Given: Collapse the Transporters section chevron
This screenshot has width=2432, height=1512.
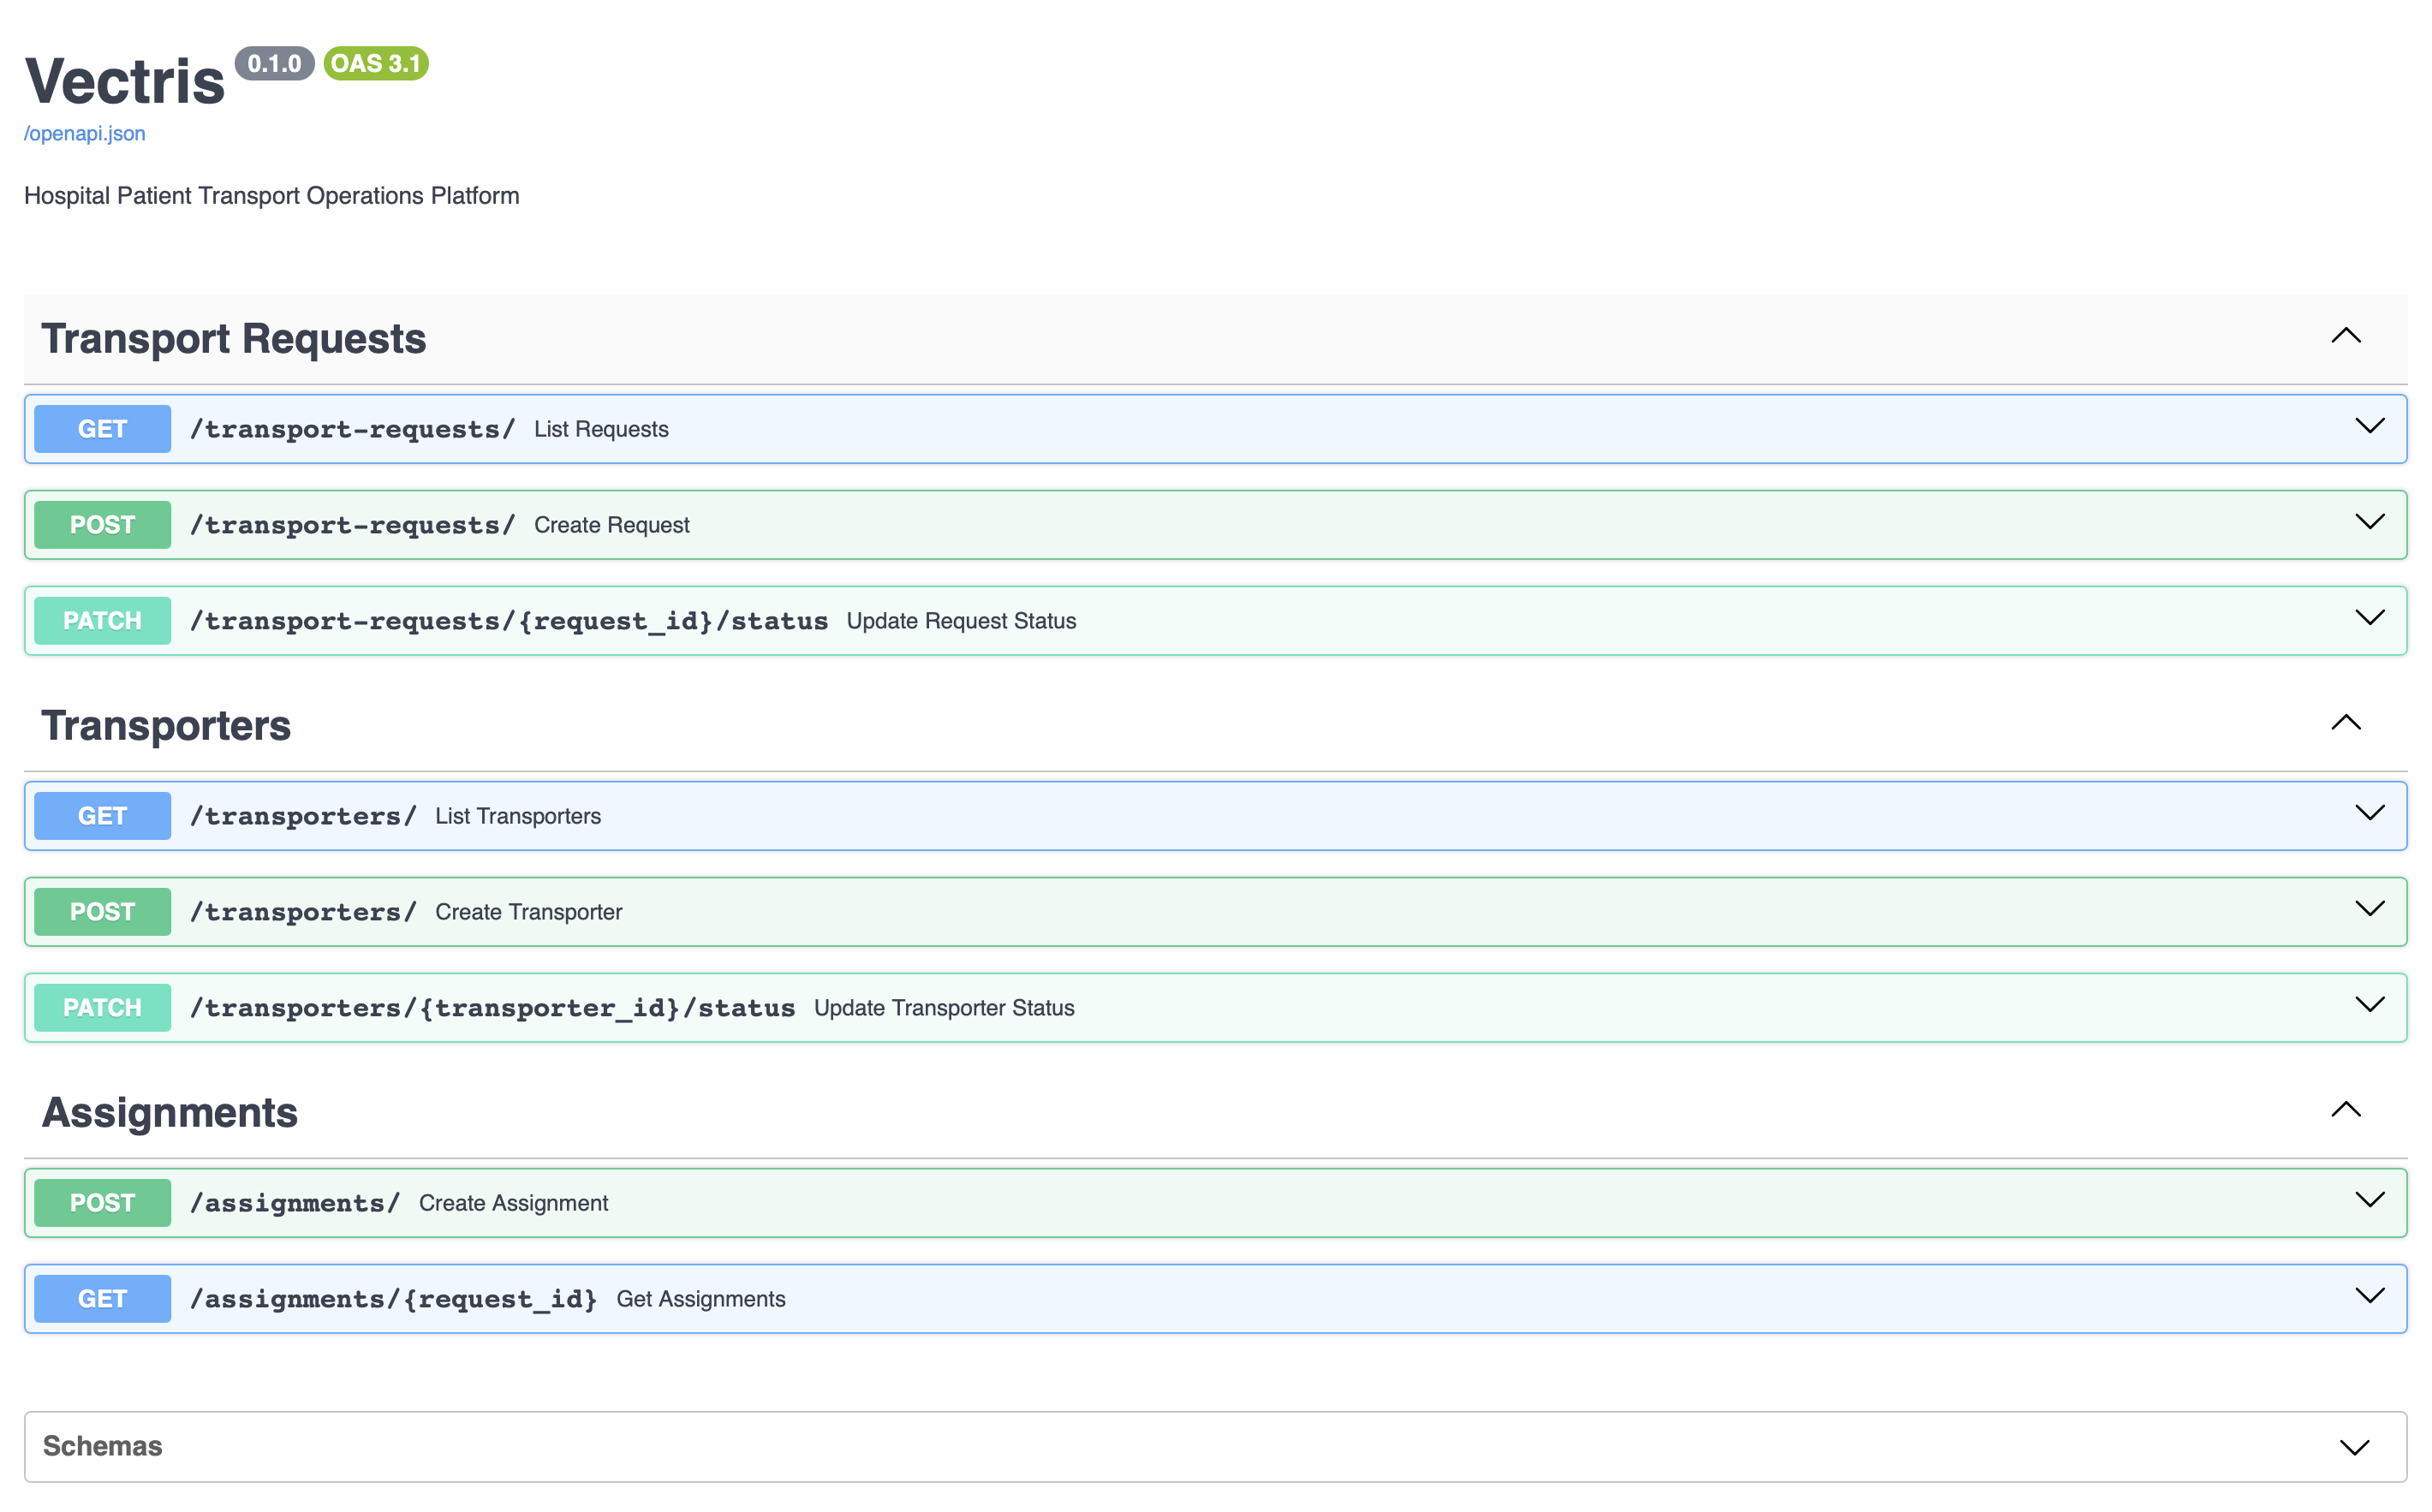Looking at the screenshot, I should point(2346,723).
